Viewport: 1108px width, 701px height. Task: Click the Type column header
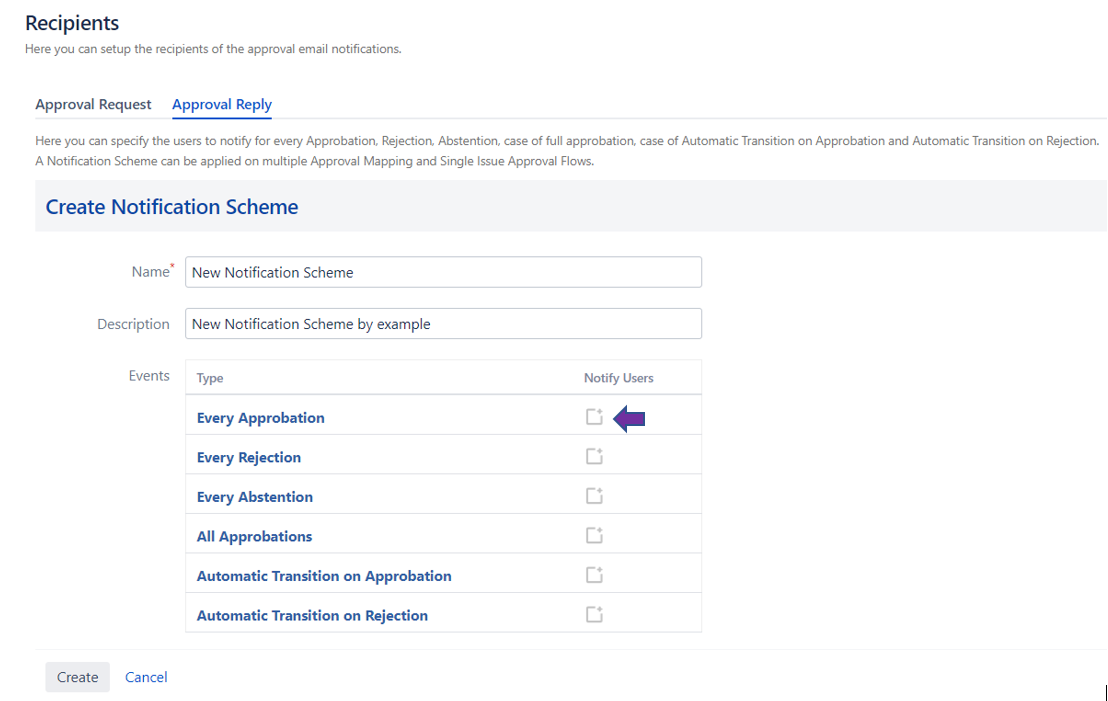click(210, 378)
